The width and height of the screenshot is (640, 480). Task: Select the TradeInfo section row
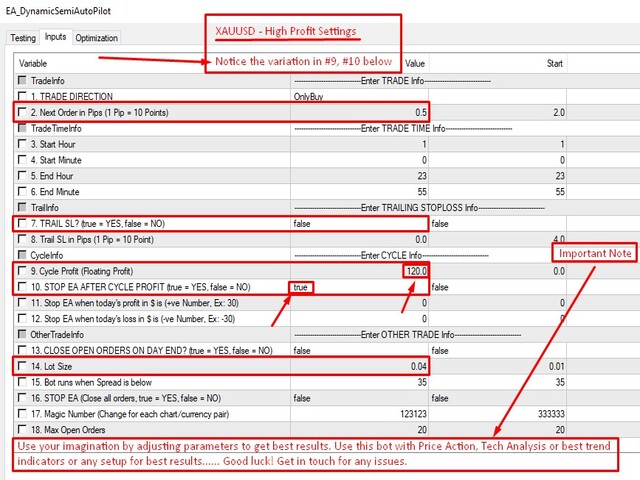[x=327, y=81]
